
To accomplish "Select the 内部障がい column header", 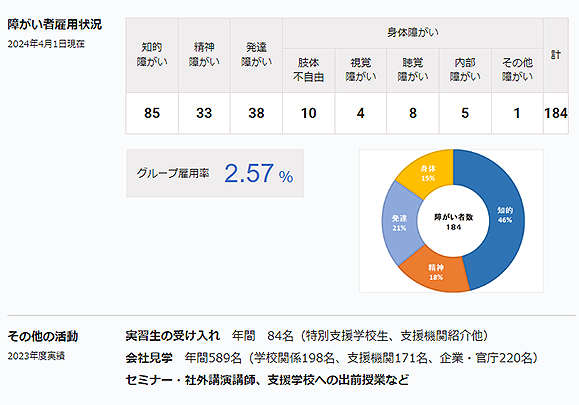I will click(x=465, y=70).
